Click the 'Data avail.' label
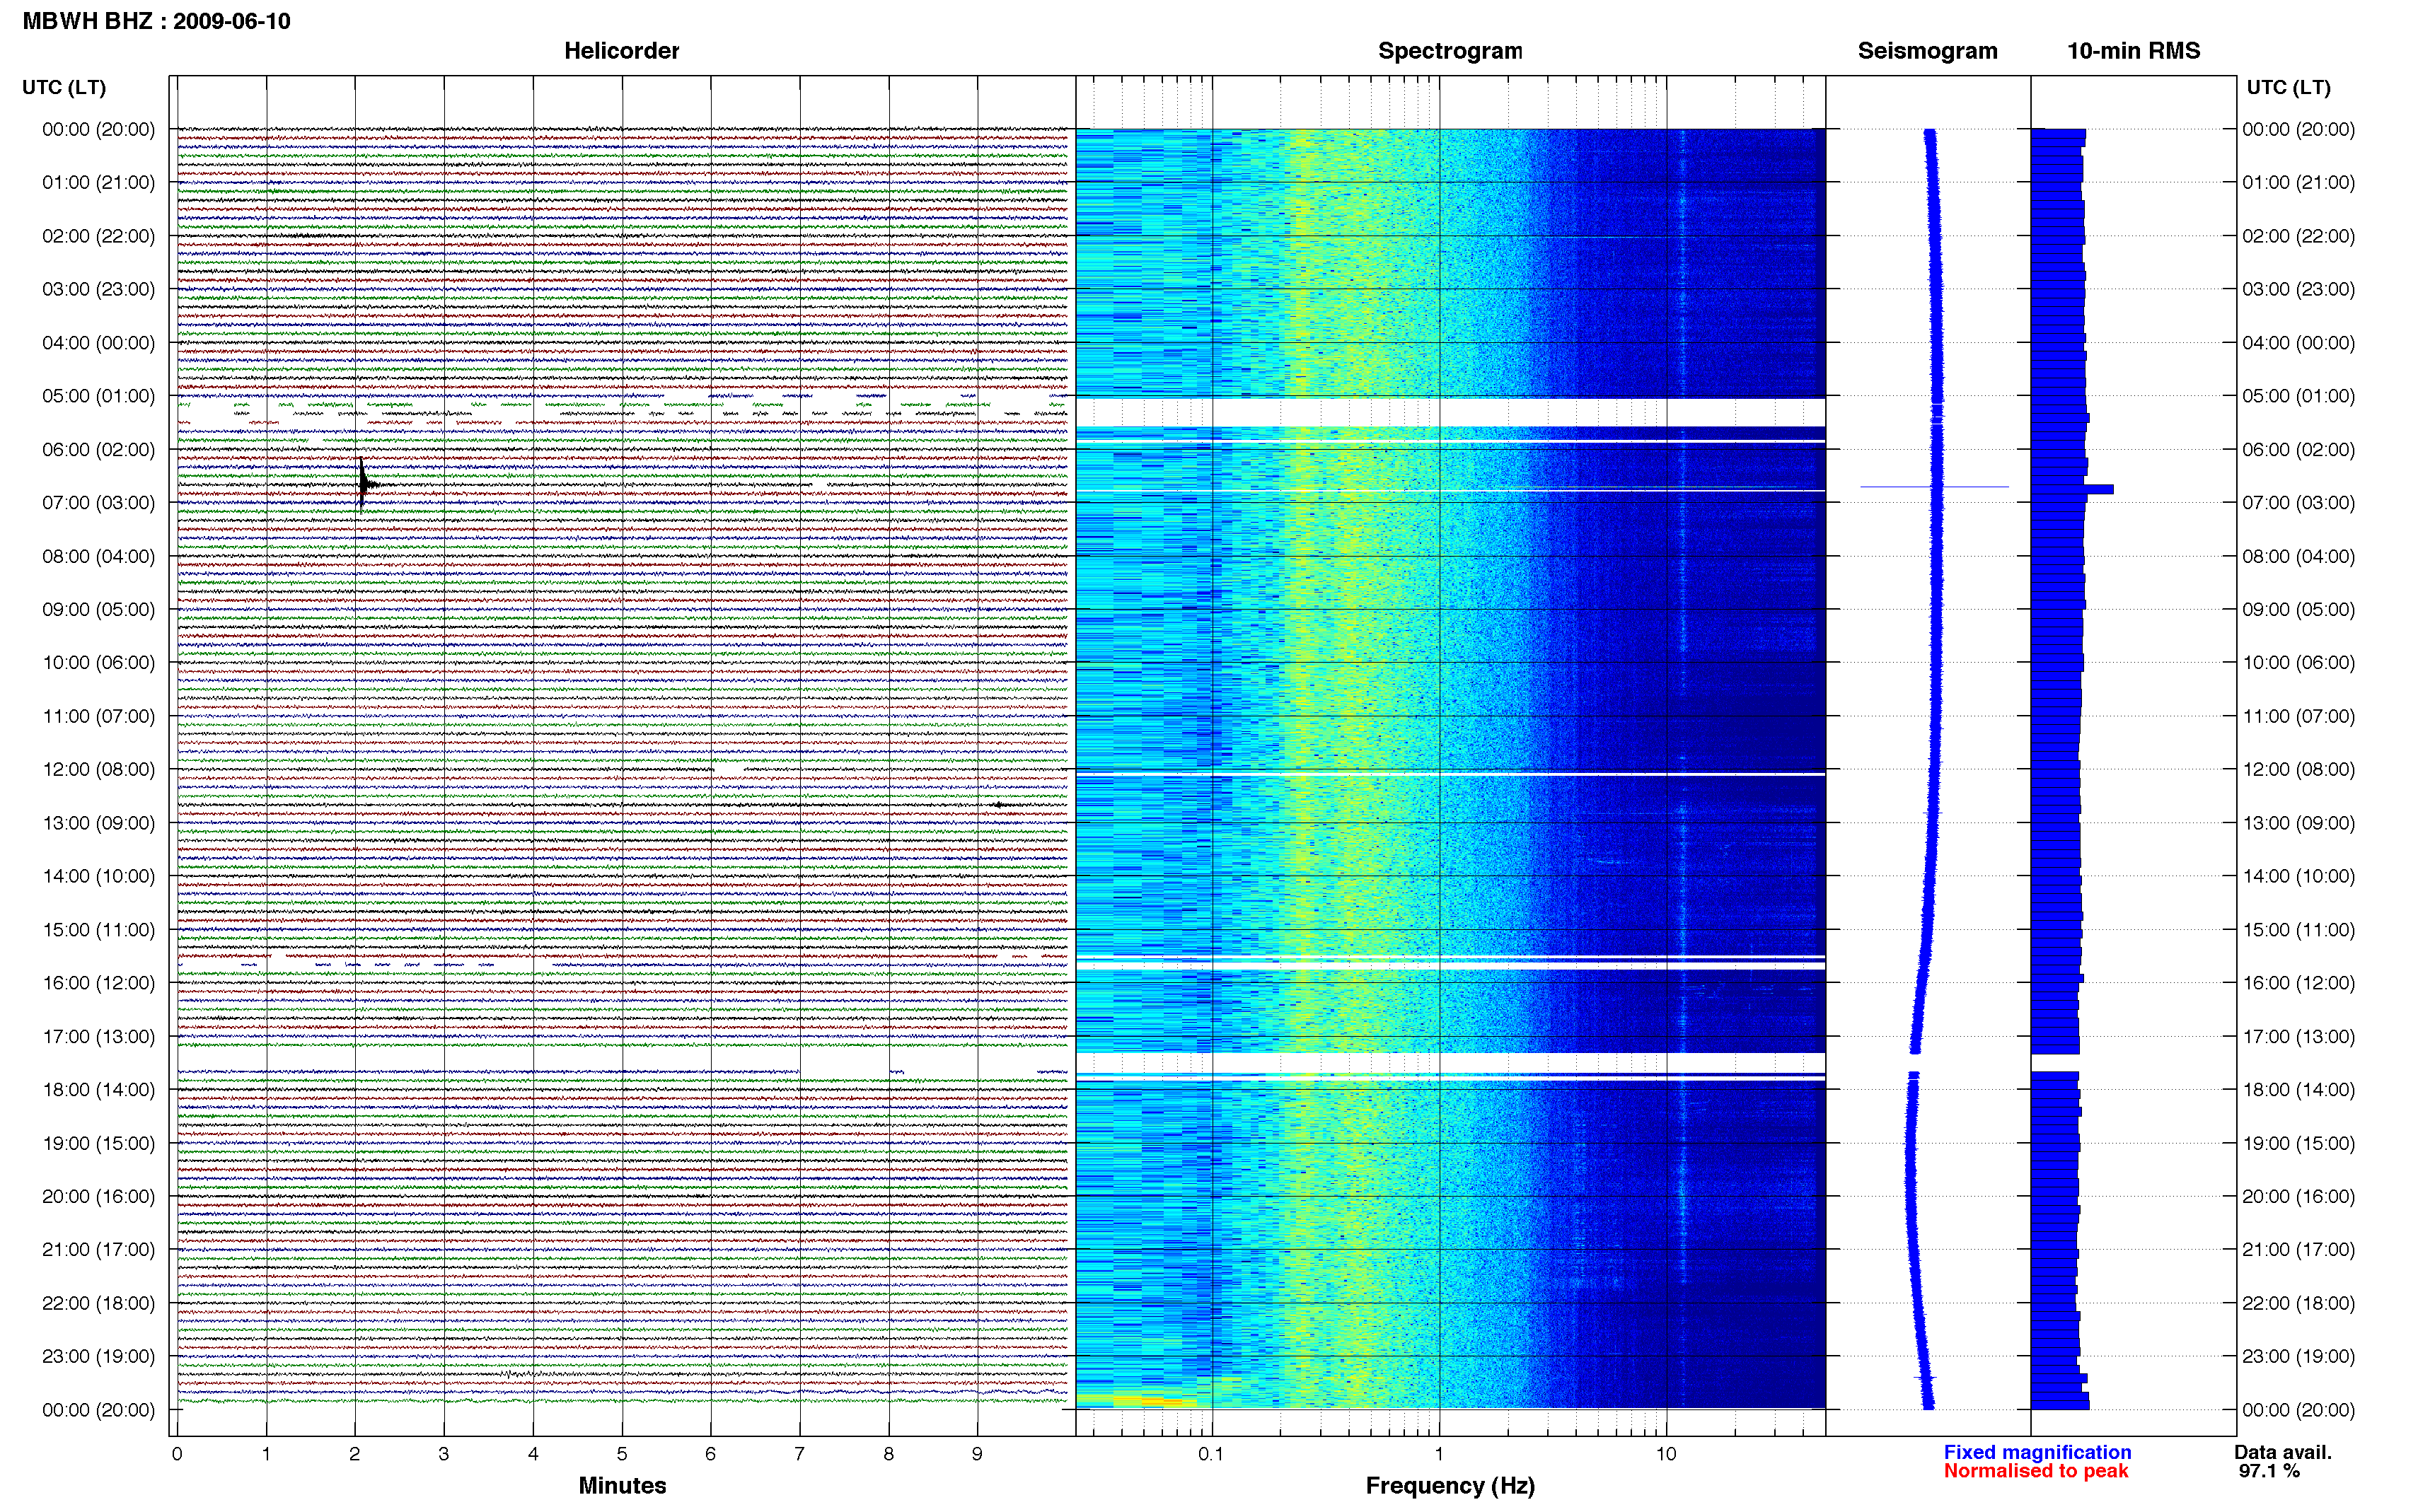Image resolution: width=2418 pixels, height=1512 pixels. pos(2282,1452)
